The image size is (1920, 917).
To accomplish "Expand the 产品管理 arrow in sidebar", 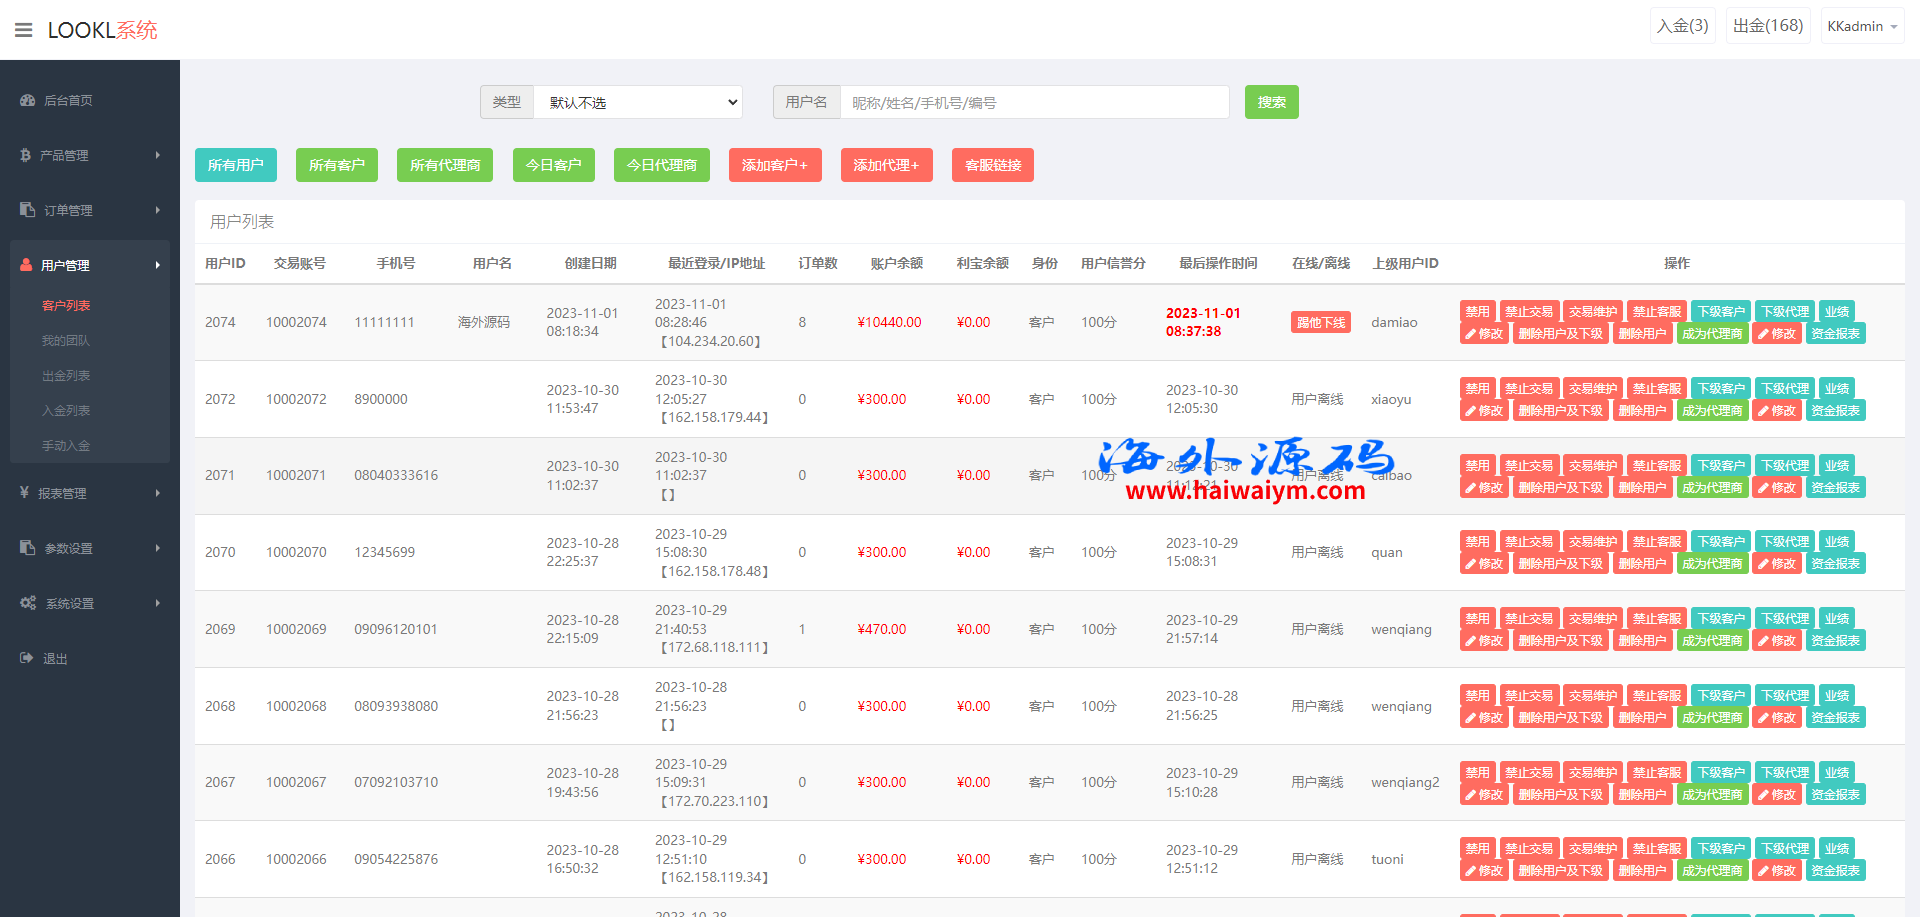I will coord(158,155).
